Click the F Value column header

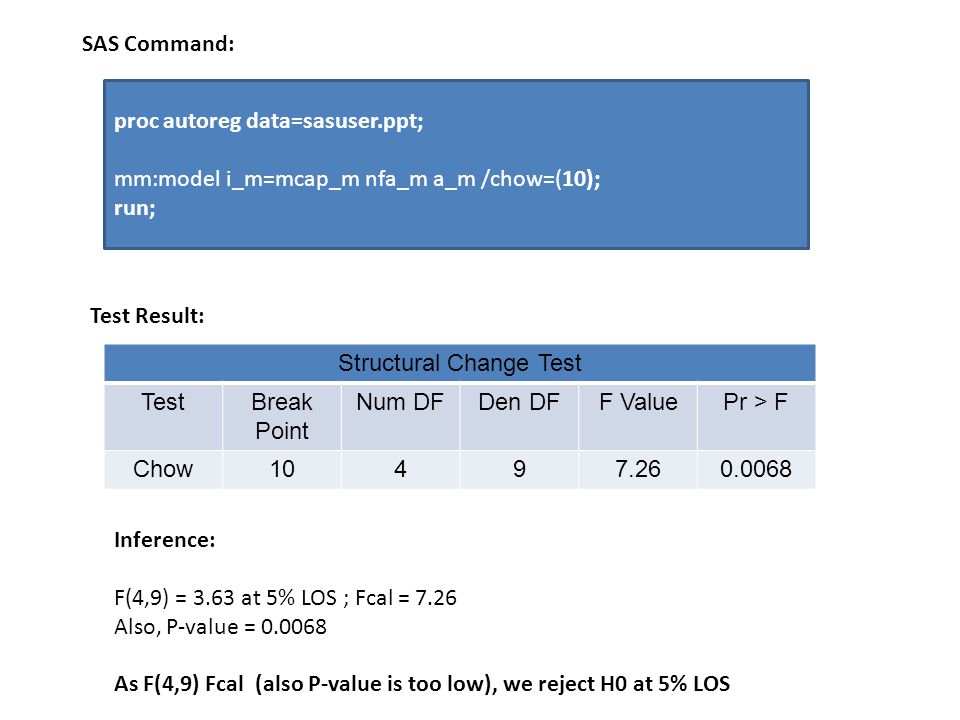[638, 417]
